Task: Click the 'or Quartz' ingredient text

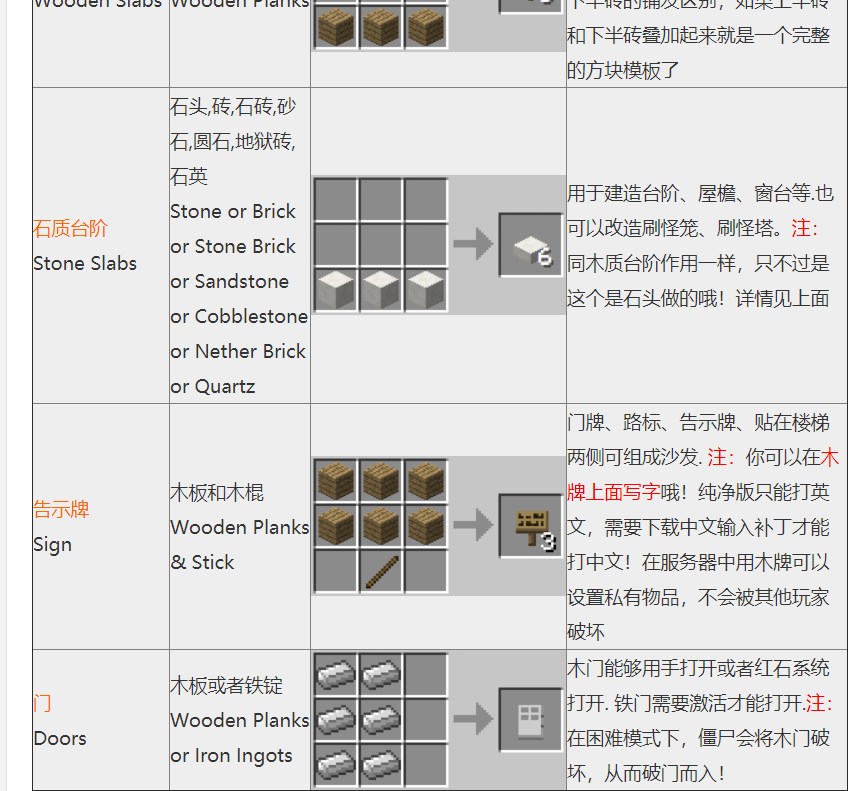Action: (x=213, y=387)
